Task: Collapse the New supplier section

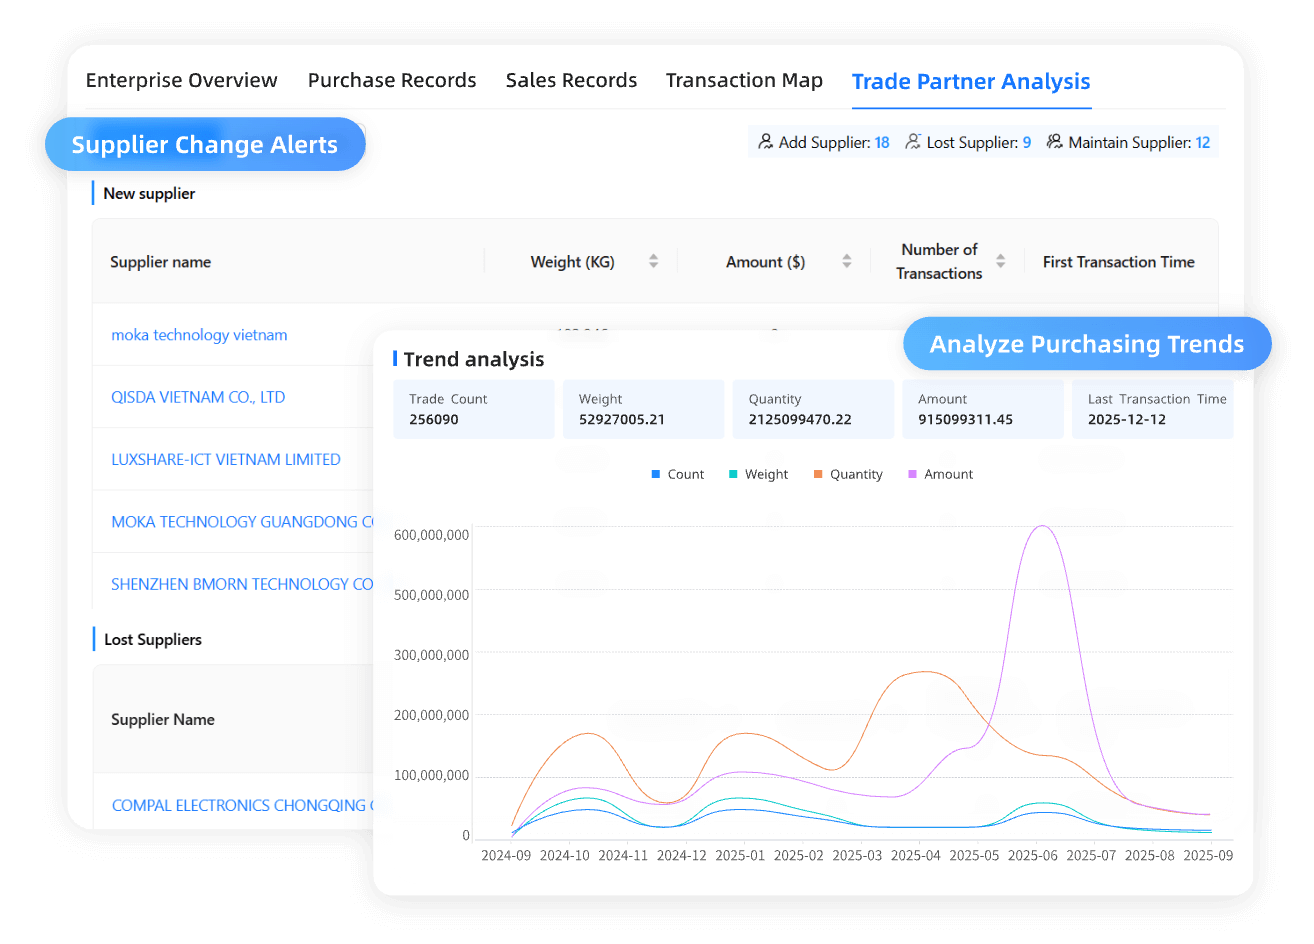Action: click(x=148, y=193)
